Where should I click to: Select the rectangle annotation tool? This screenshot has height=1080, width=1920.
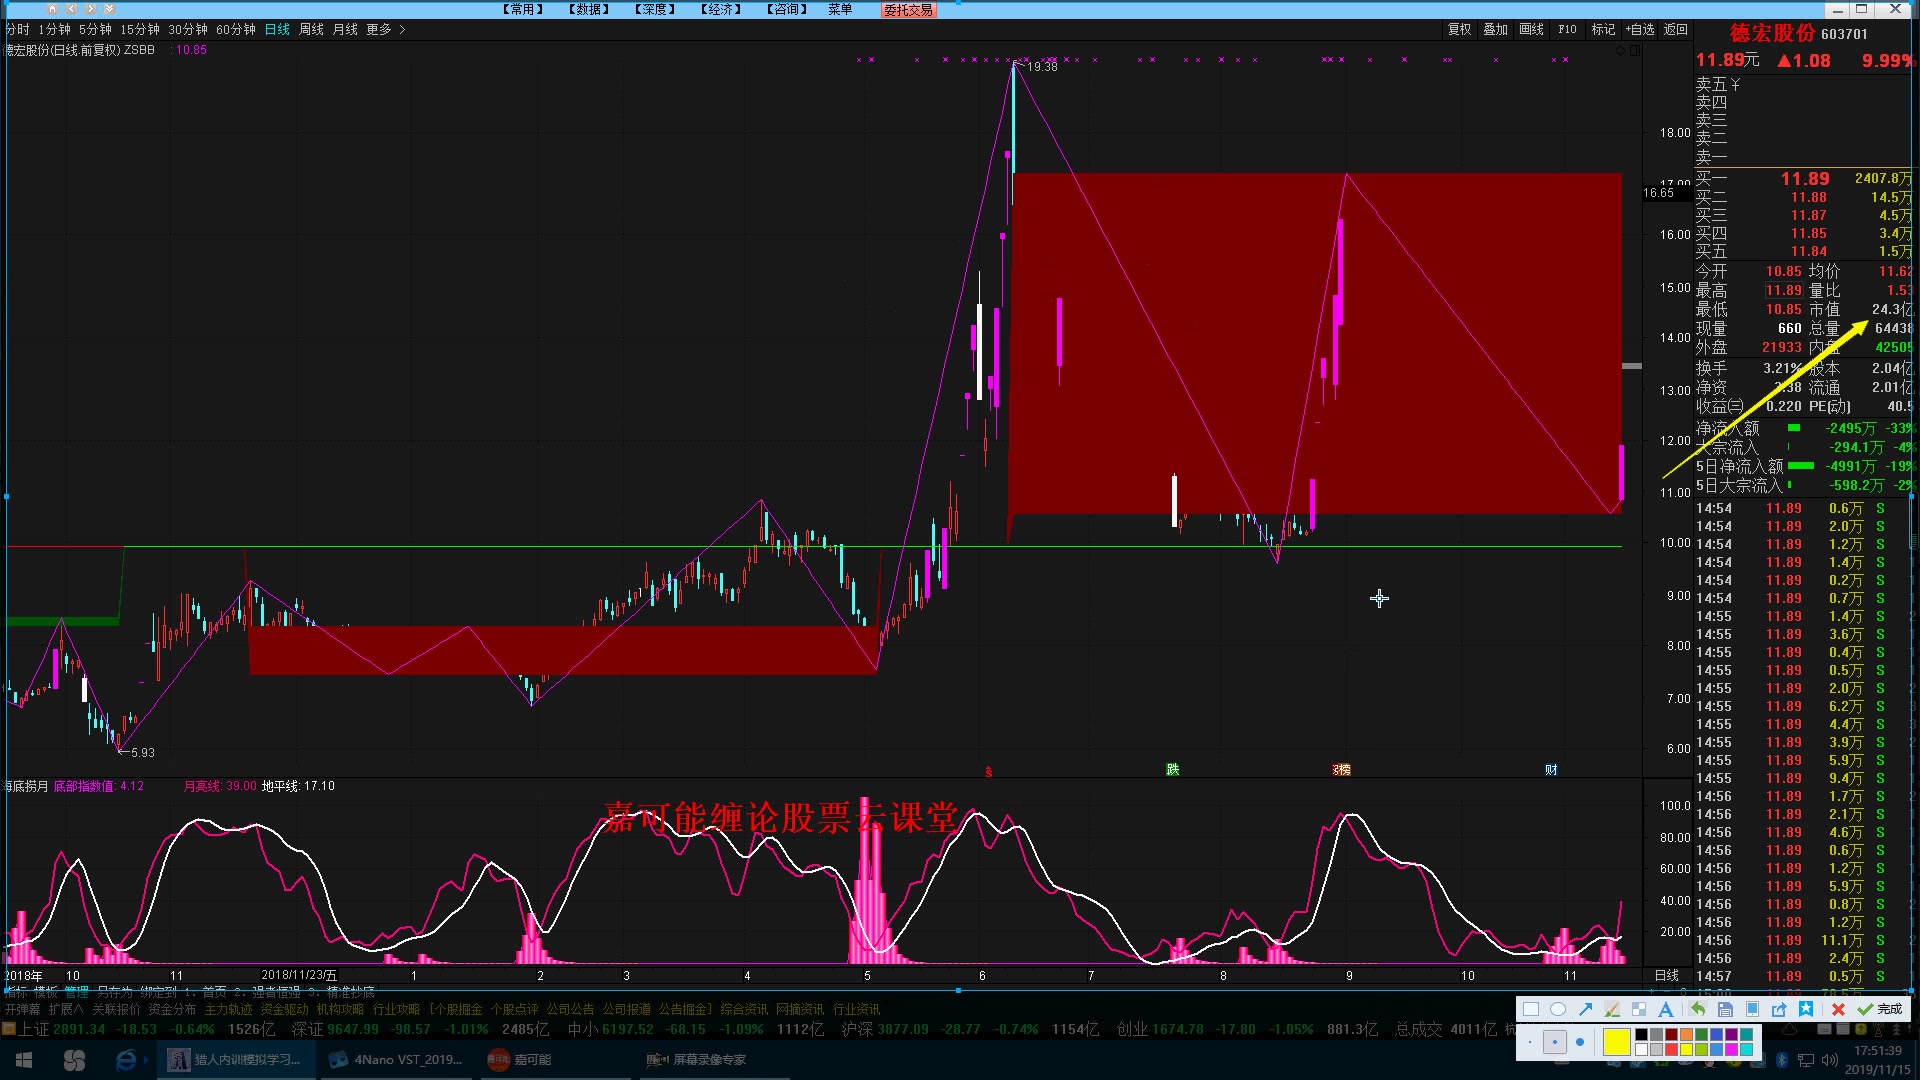tap(1531, 1009)
